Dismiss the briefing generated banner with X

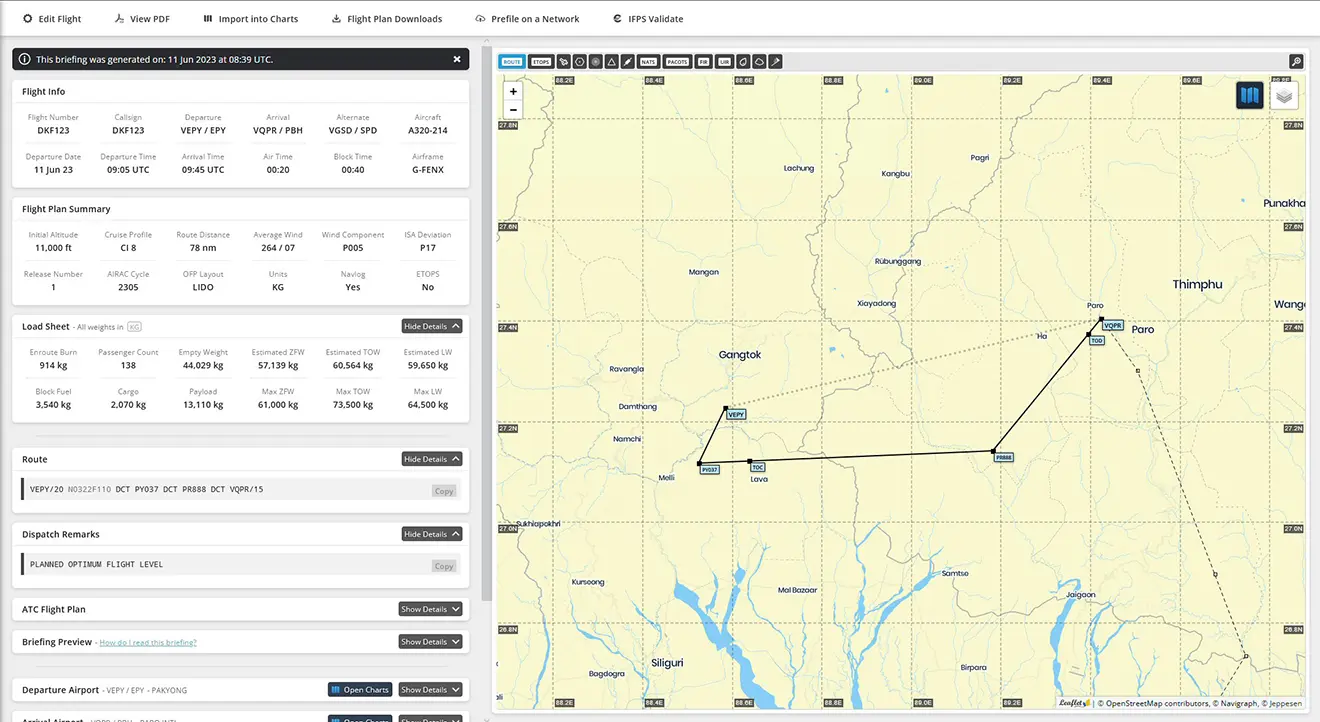(457, 59)
